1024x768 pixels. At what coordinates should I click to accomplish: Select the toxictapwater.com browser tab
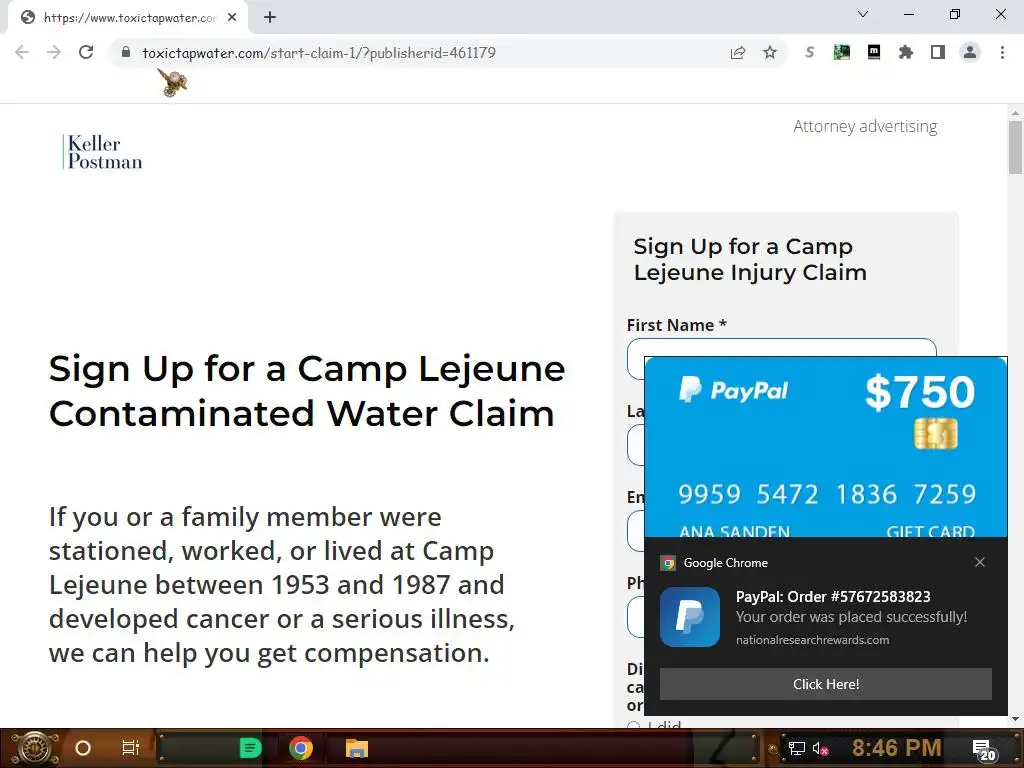point(128,18)
